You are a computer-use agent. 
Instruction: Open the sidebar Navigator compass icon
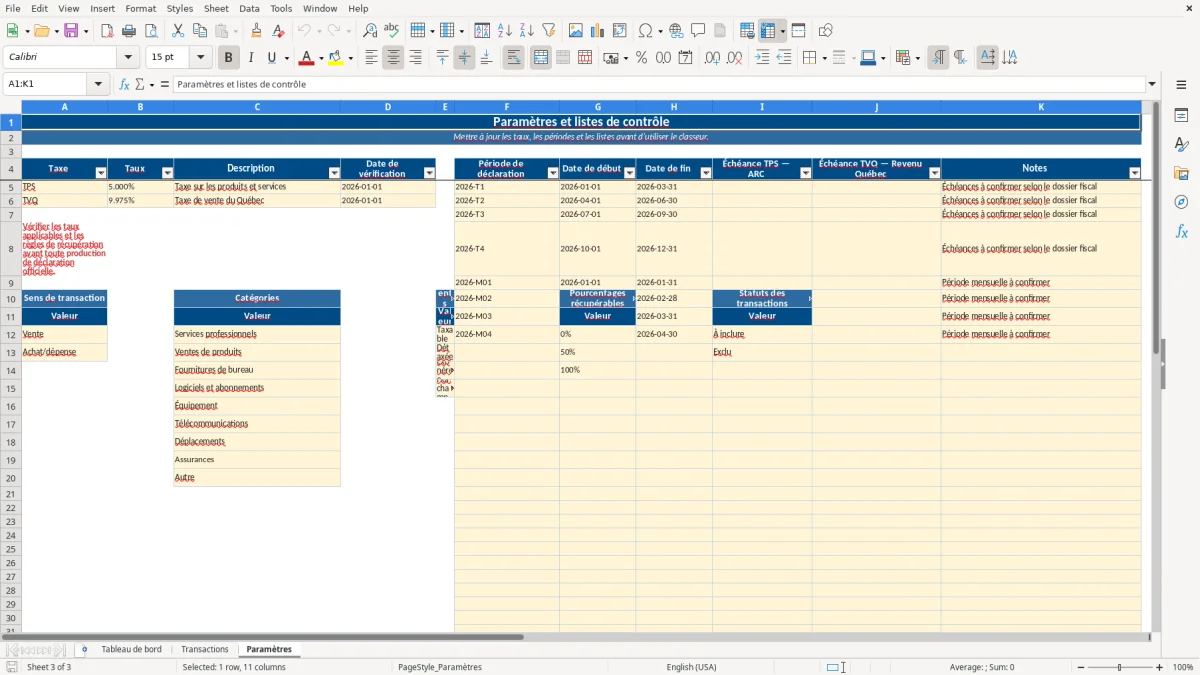1181,202
